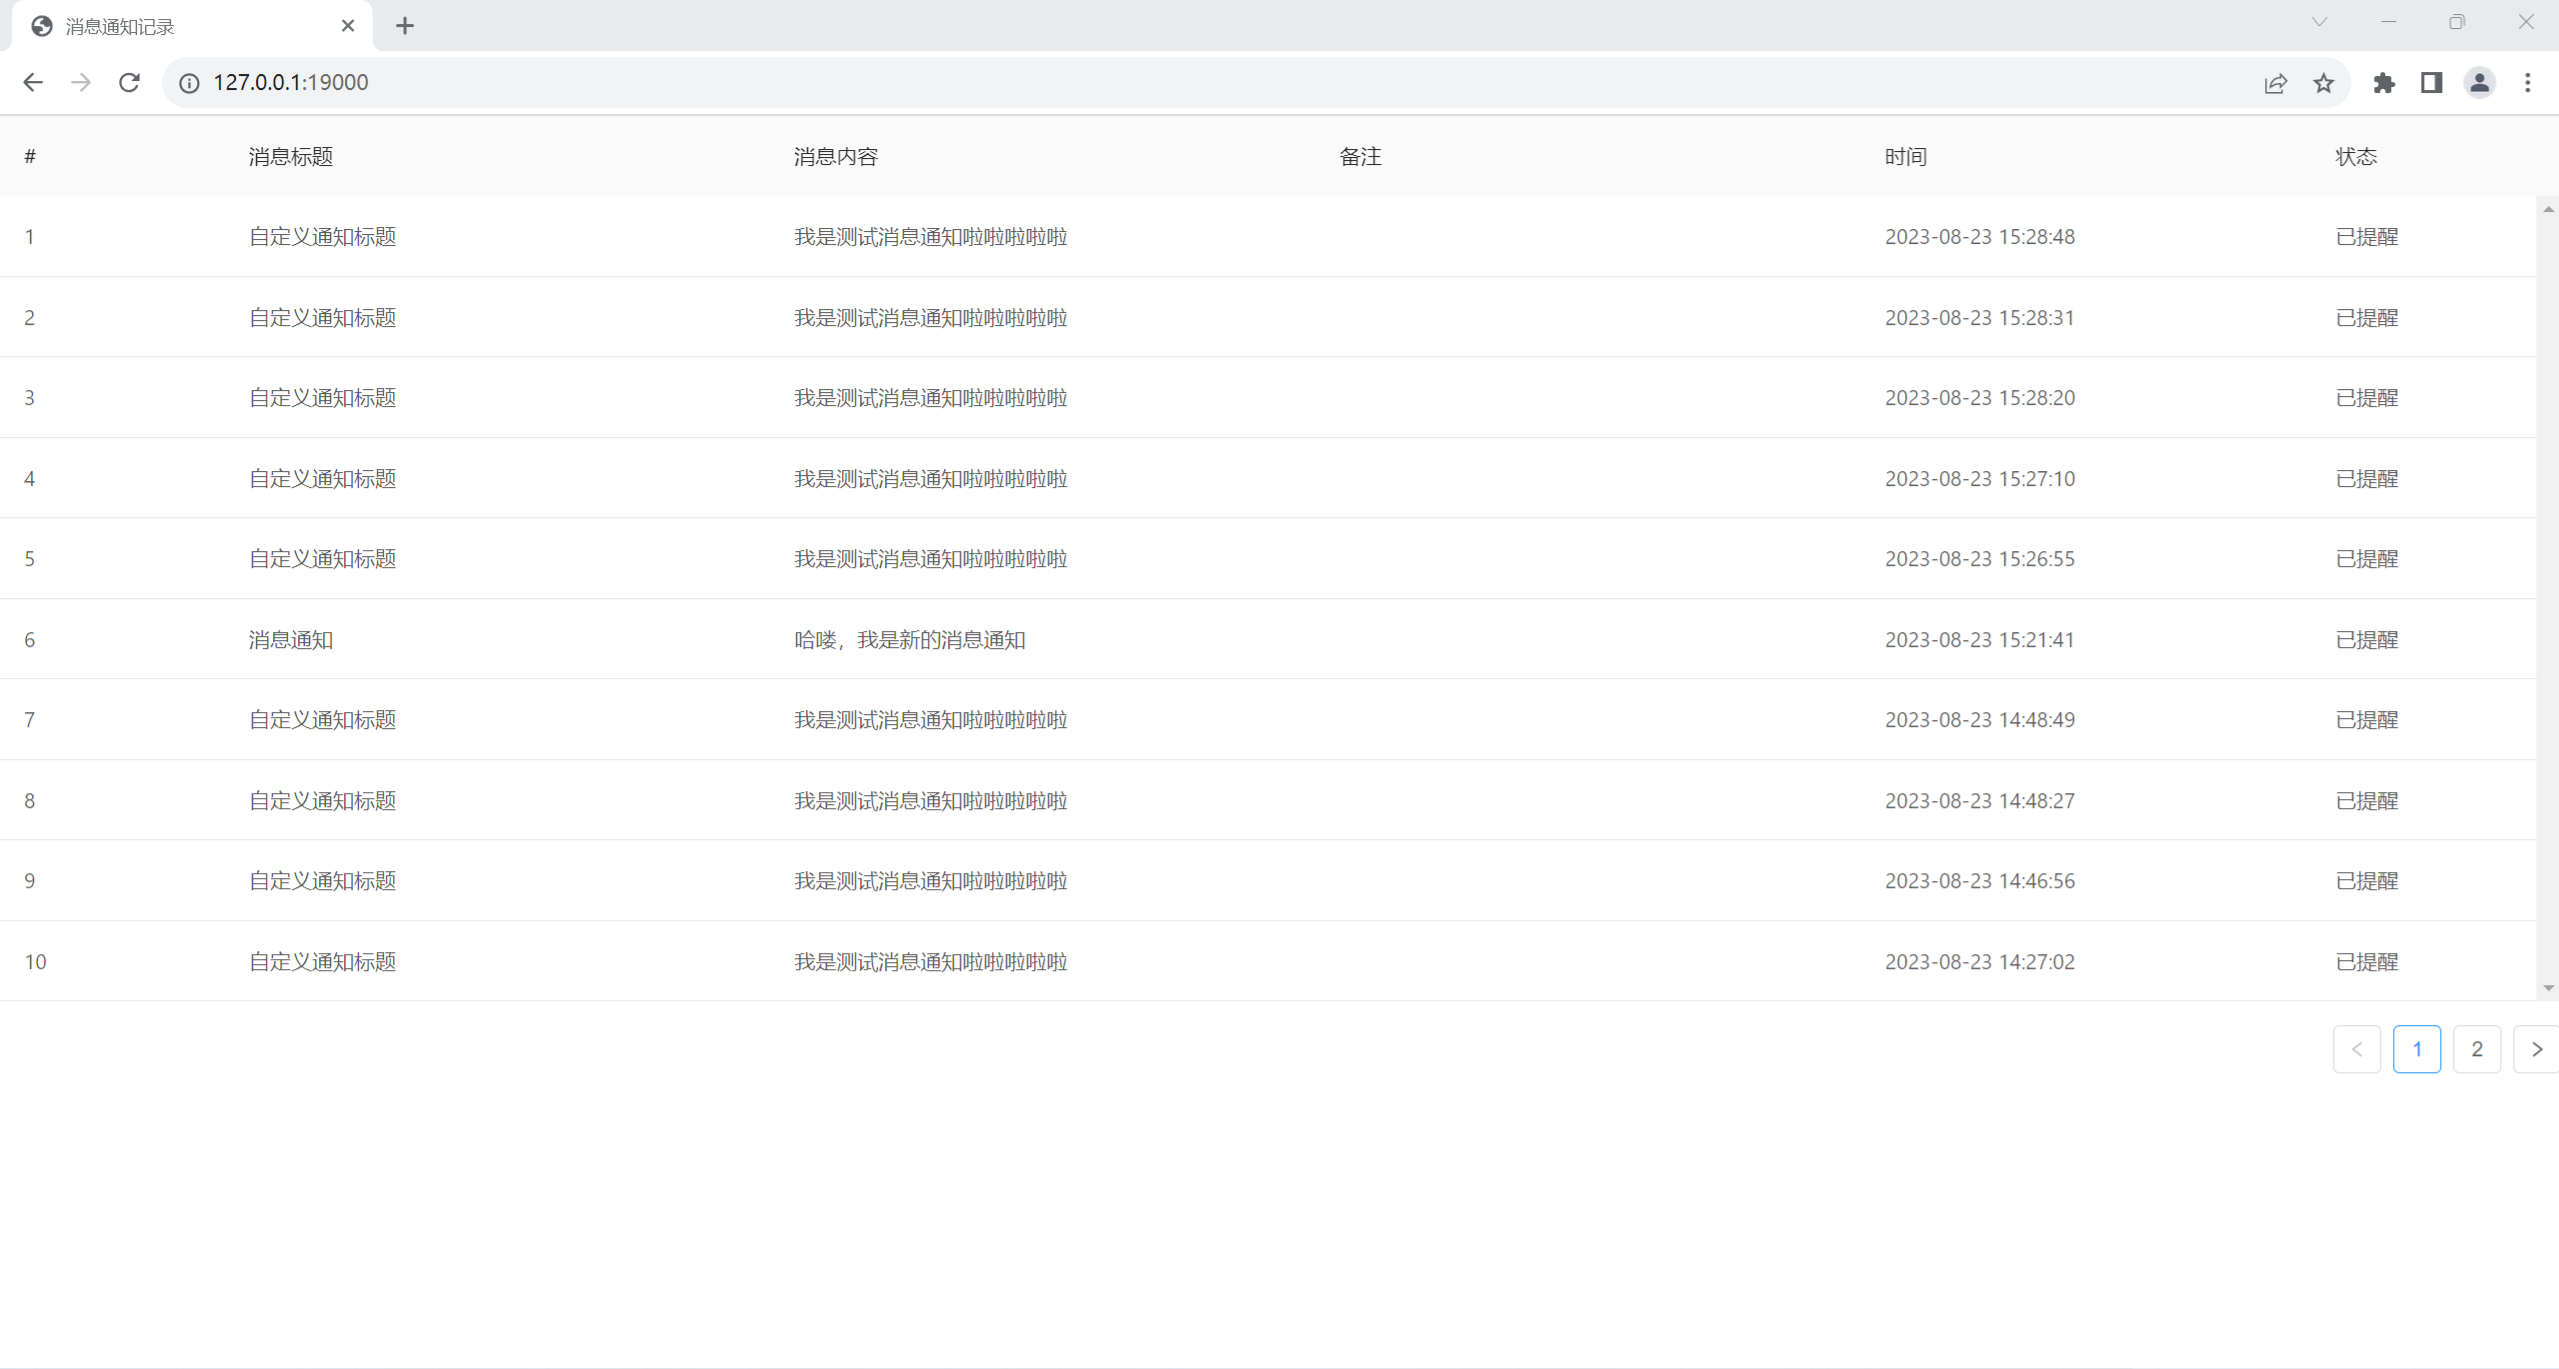Close the 消息通知记录 tab
The height and width of the screenshot is (1369, 2559).
click(347, 26)
